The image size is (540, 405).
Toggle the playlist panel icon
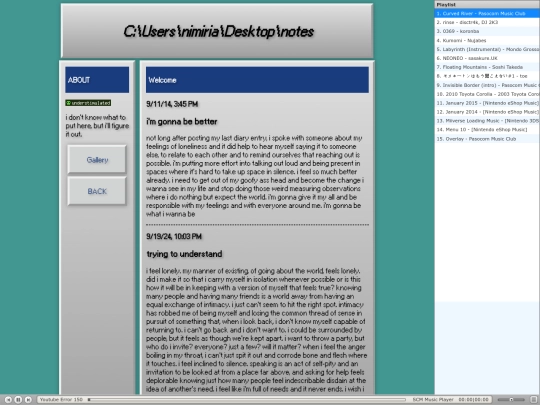tap(534, 399)
